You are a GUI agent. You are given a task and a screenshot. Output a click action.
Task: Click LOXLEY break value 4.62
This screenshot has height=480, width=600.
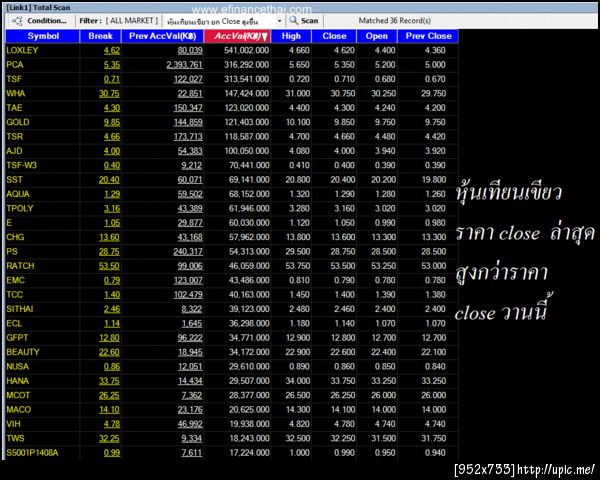(x=112, y=51)
